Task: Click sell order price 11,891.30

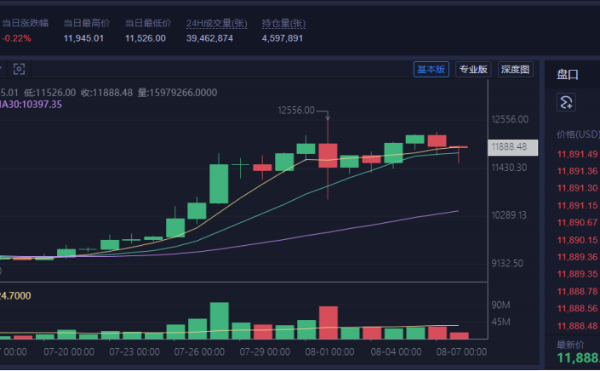Action: coord(577,188)
